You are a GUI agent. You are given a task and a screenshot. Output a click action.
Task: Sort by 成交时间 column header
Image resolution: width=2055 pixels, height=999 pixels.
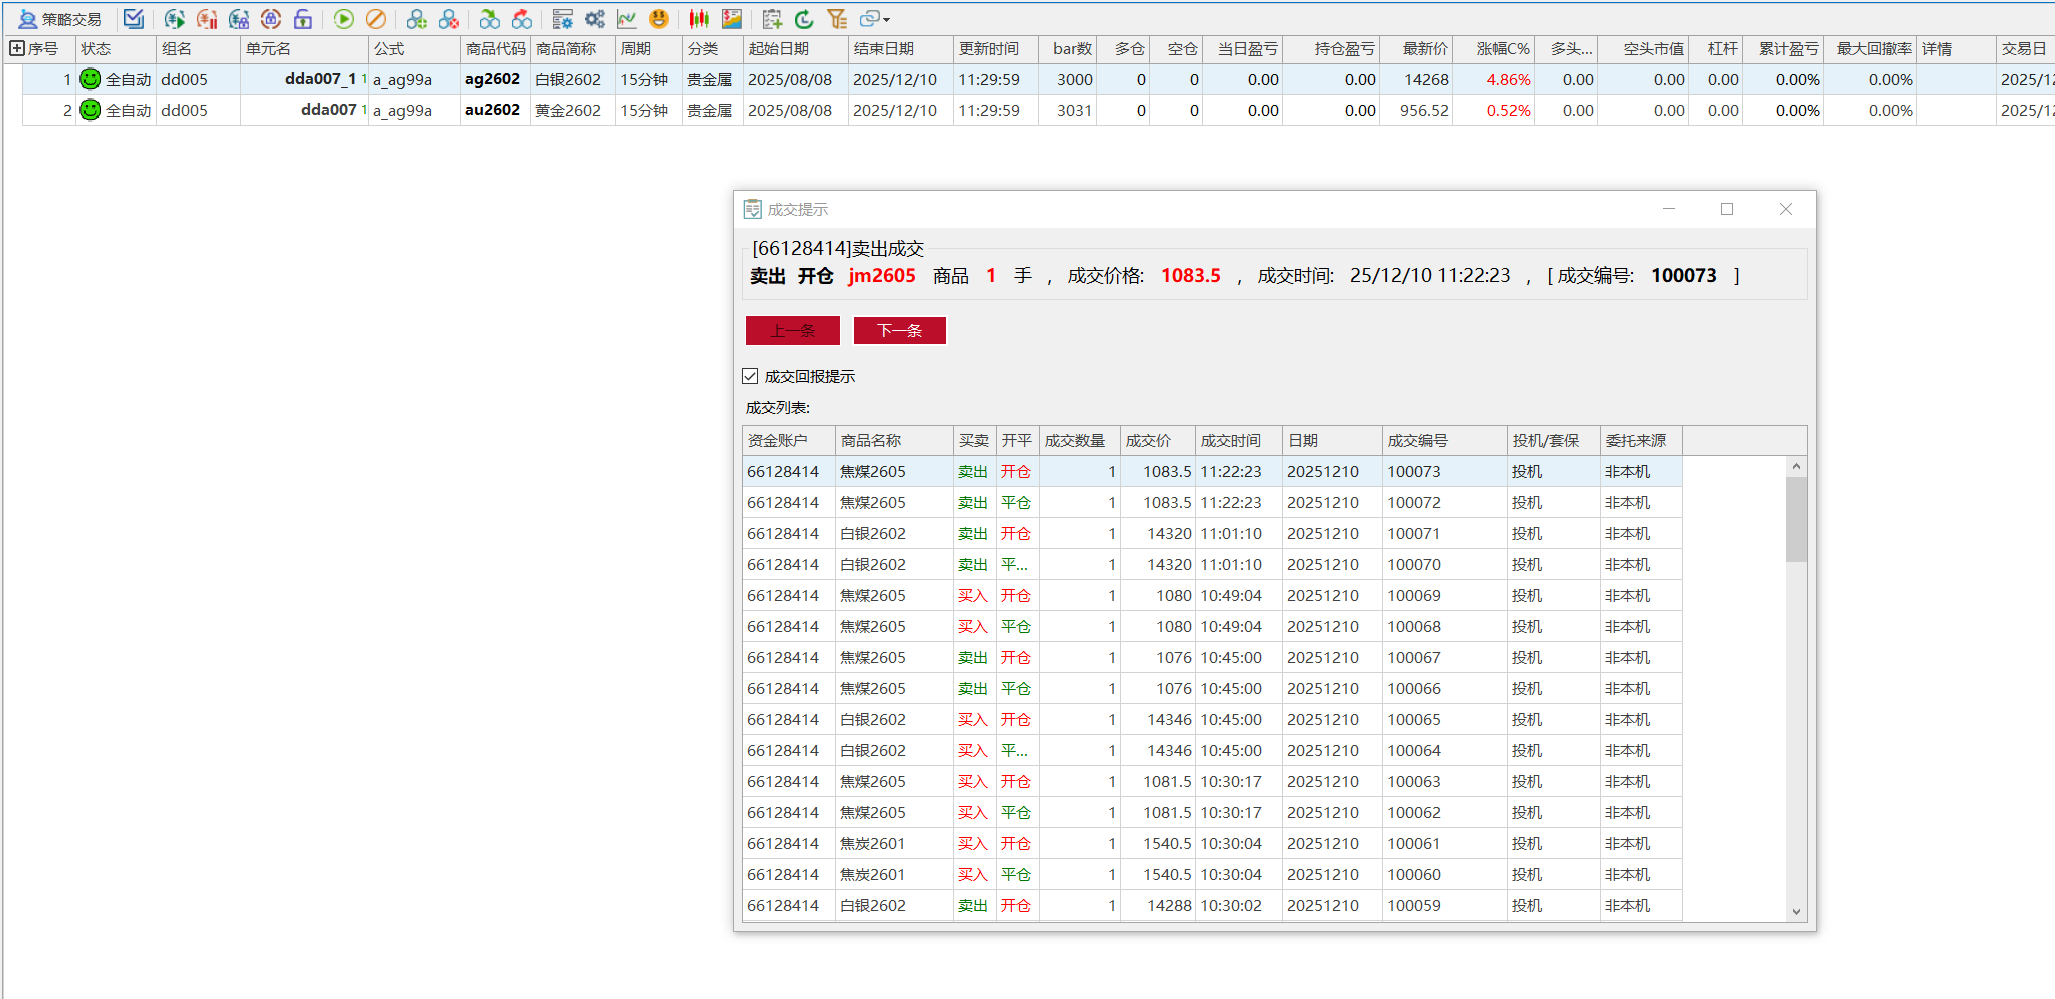pyautogui.click(x=1238, y=441)
